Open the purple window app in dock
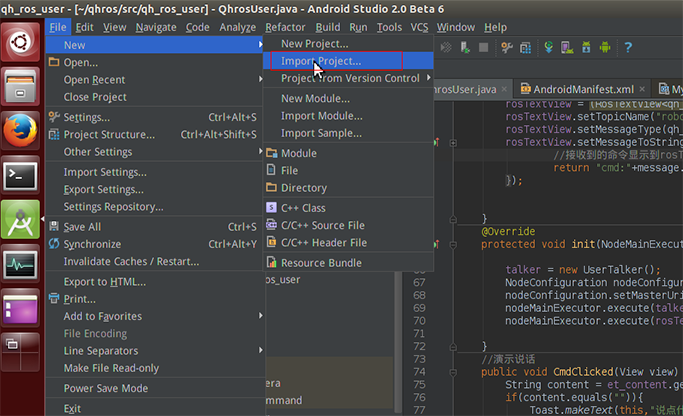Screen dimensions: 683x416 tap(20, 308)
